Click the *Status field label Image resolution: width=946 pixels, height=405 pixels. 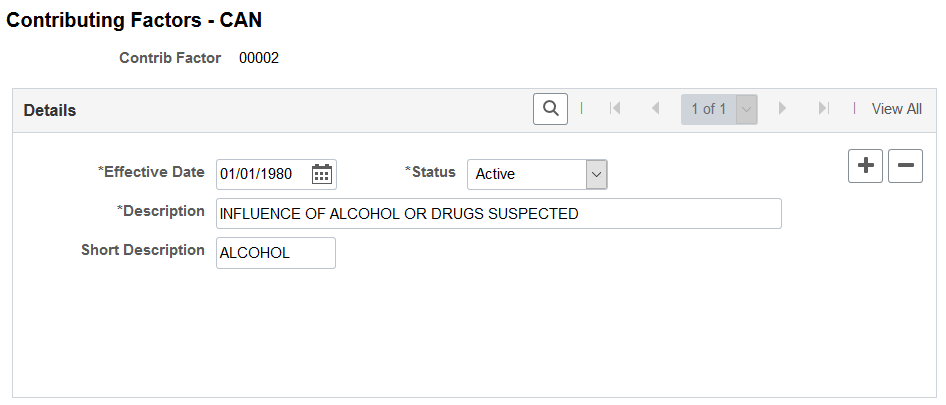430,172
